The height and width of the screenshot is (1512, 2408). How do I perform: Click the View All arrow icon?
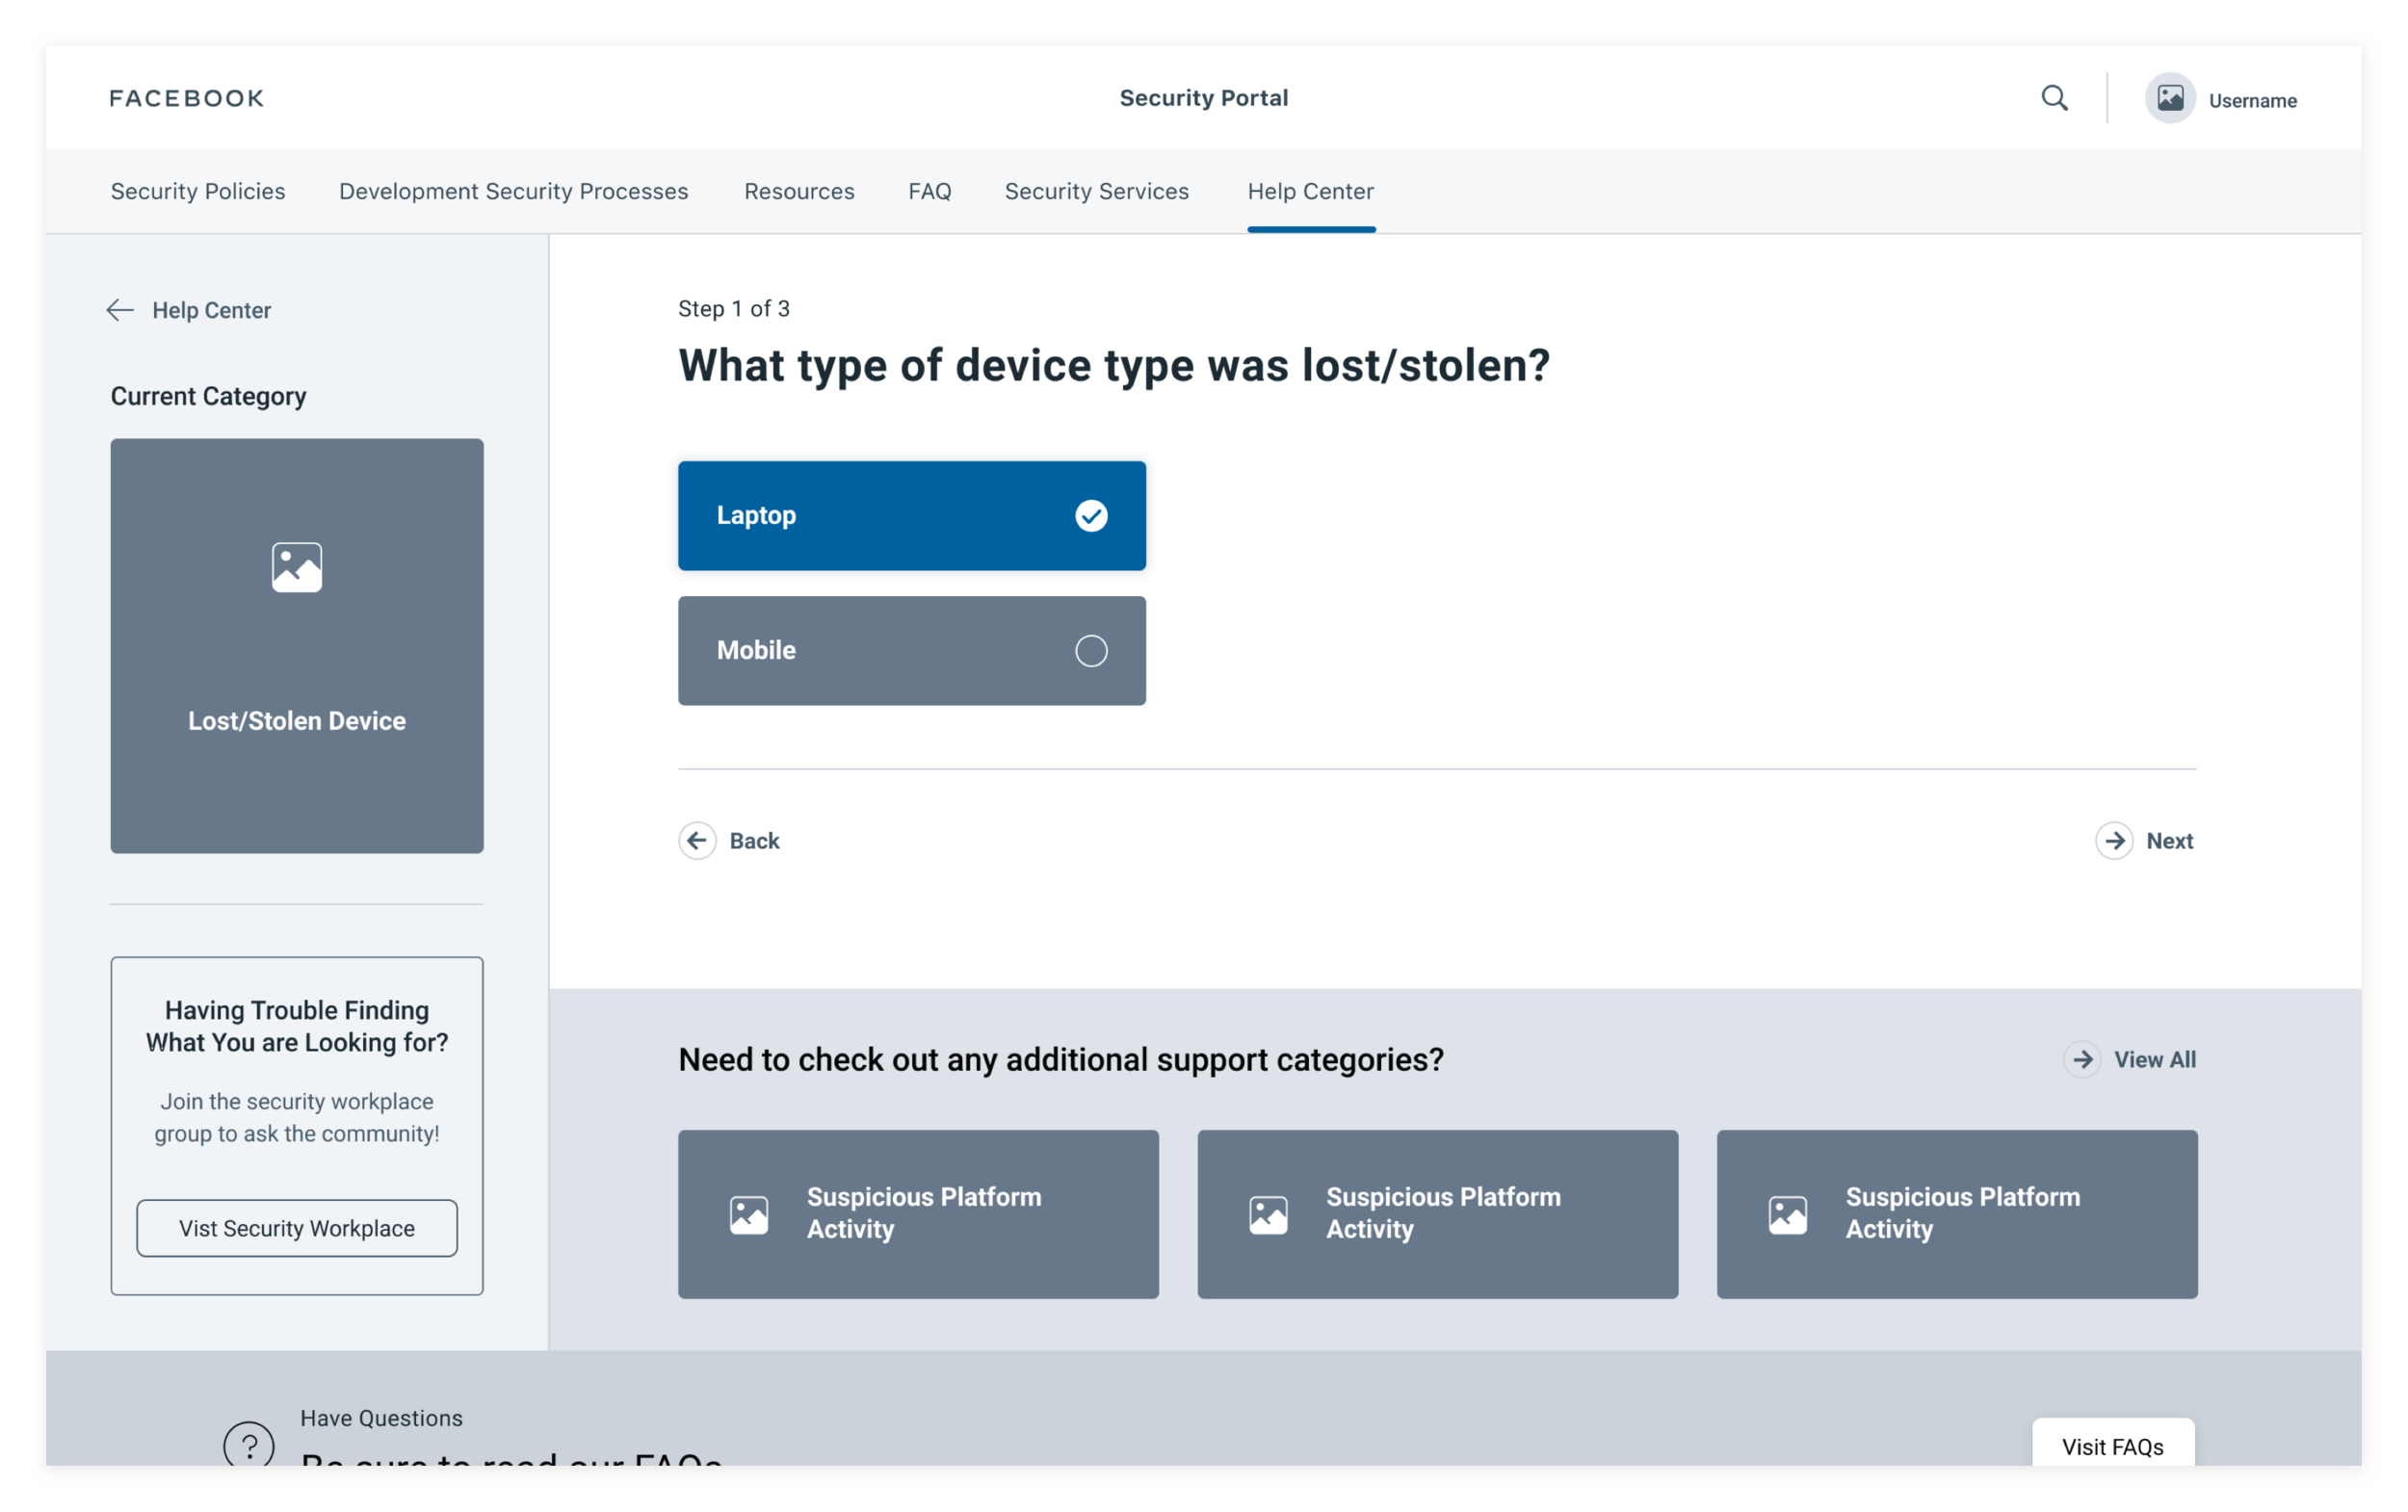pyautogui.click(x=2082, y=1060)
